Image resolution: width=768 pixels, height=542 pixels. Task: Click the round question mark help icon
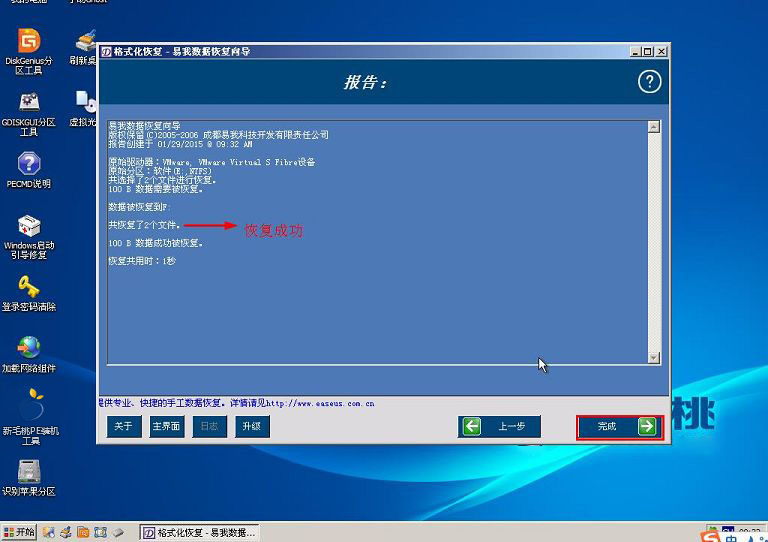(649, 81)
